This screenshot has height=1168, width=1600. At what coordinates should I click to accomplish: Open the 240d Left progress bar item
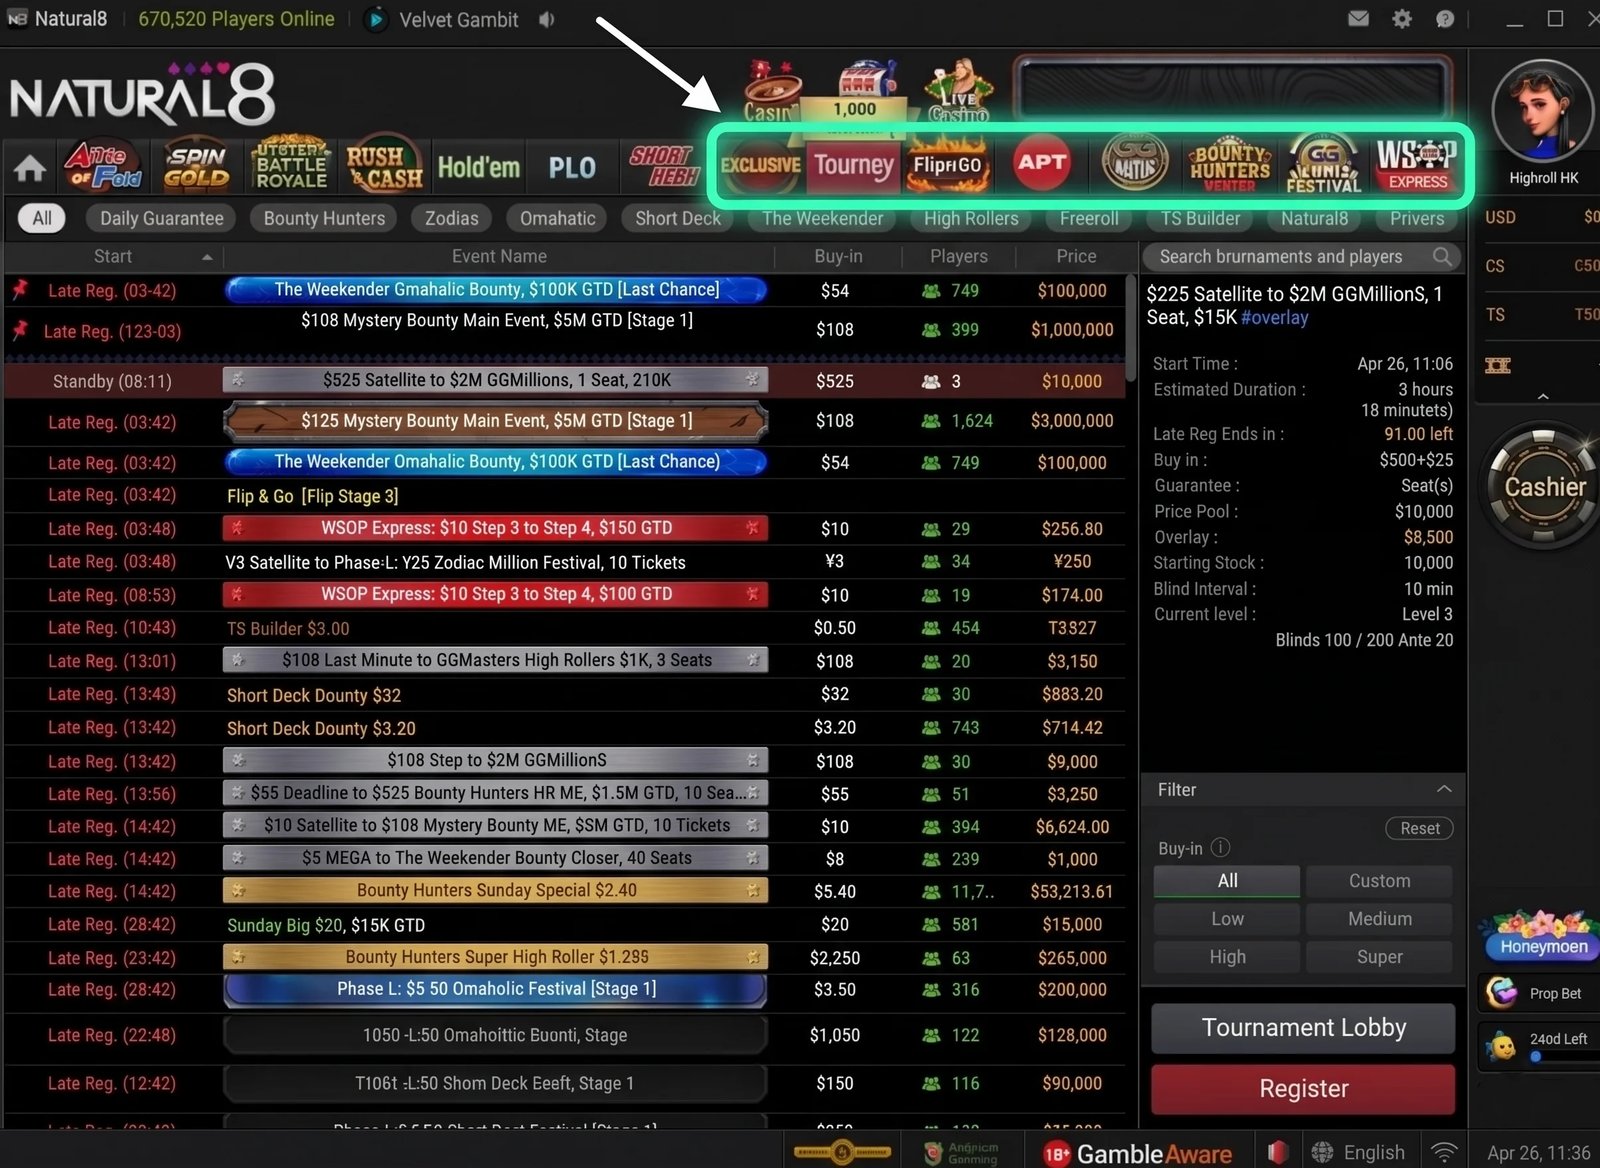[x=1540, y=1047]
